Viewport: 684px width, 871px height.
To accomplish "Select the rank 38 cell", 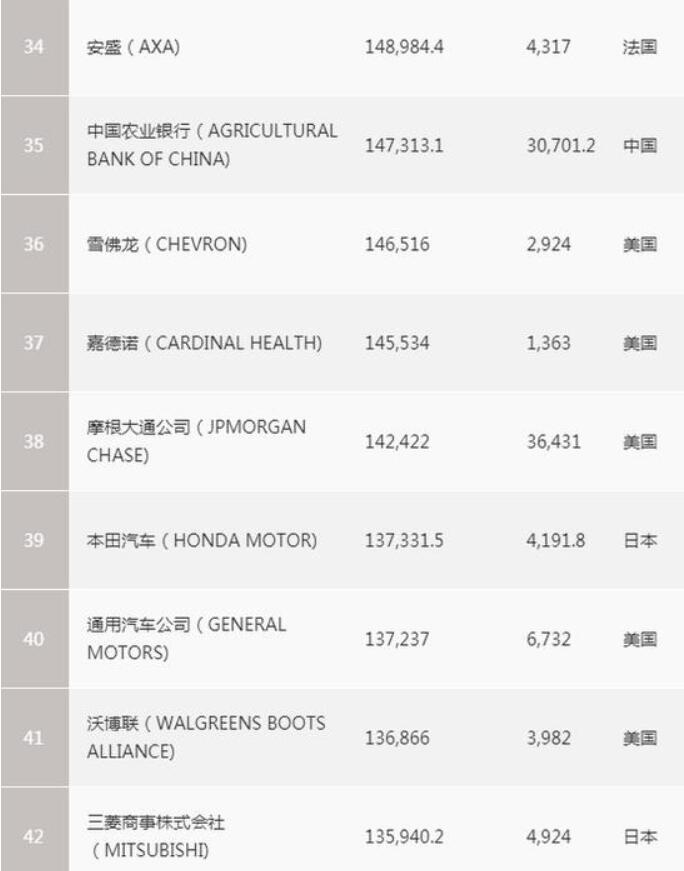I will [34, 441].
